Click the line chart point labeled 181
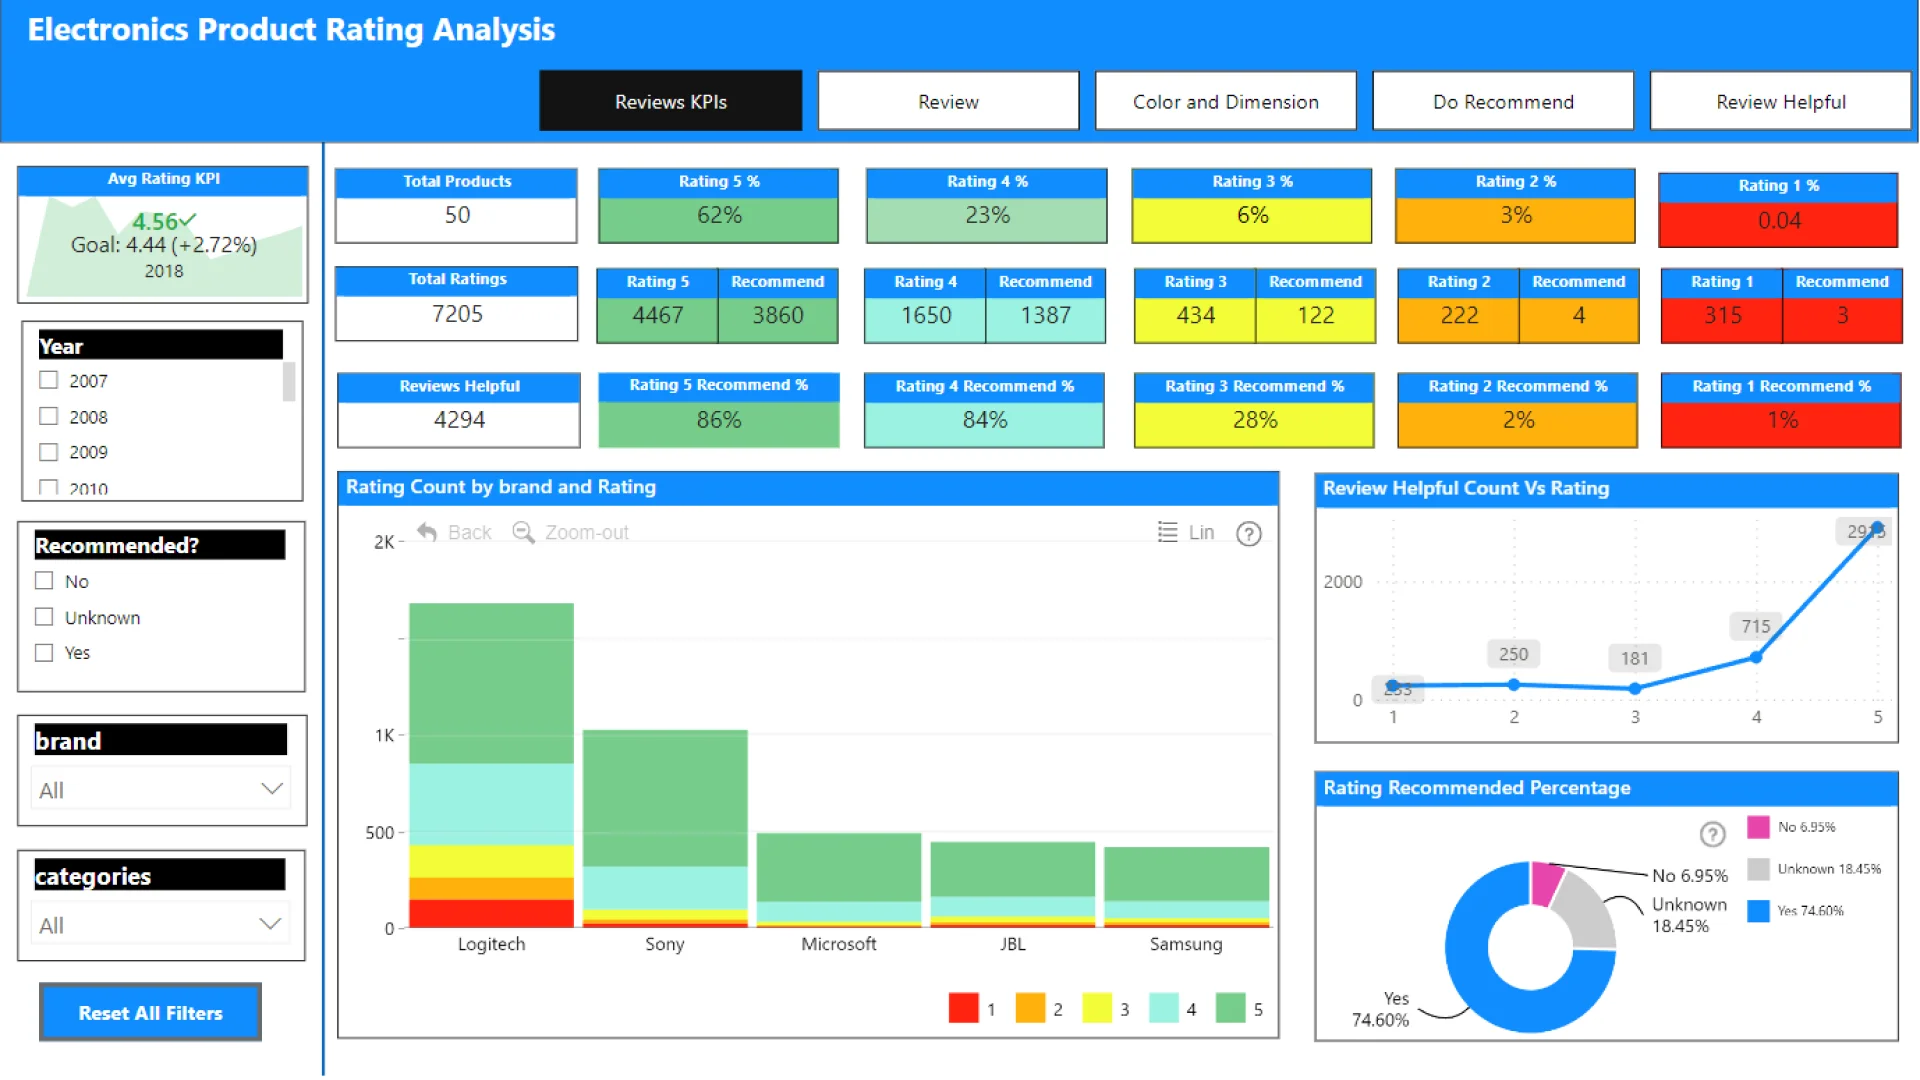 pos(1635,688)
